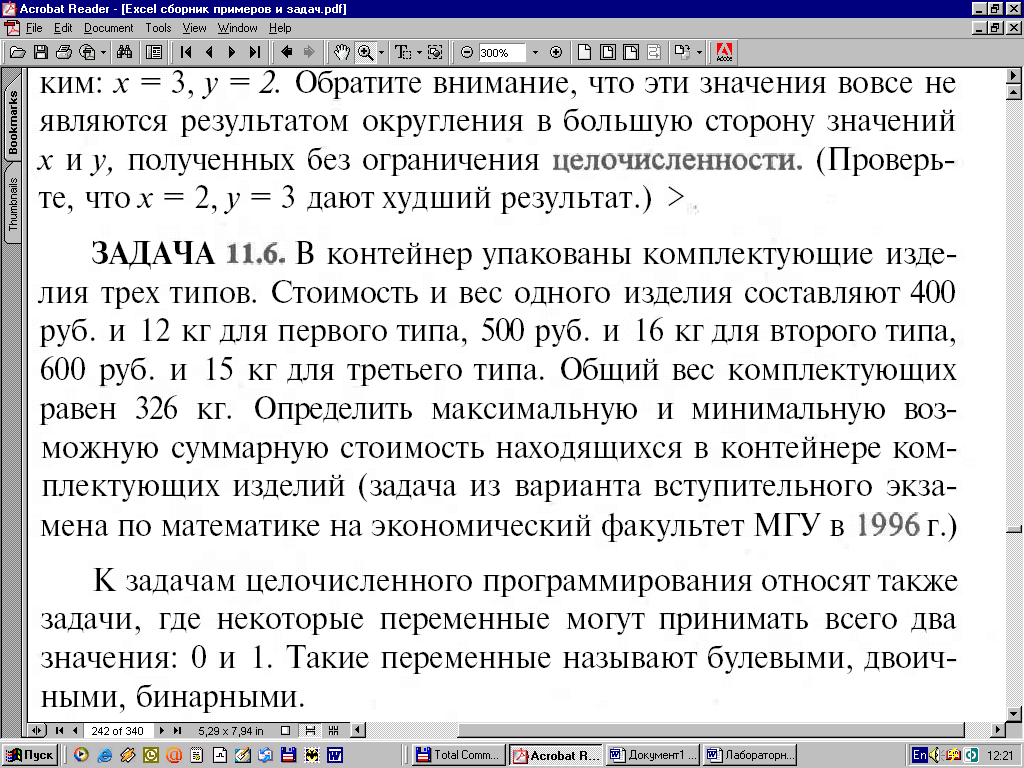This screenshot has height=768, width=1024.
Task: Find text using the binoculars icon
Action: coord(124,52)
